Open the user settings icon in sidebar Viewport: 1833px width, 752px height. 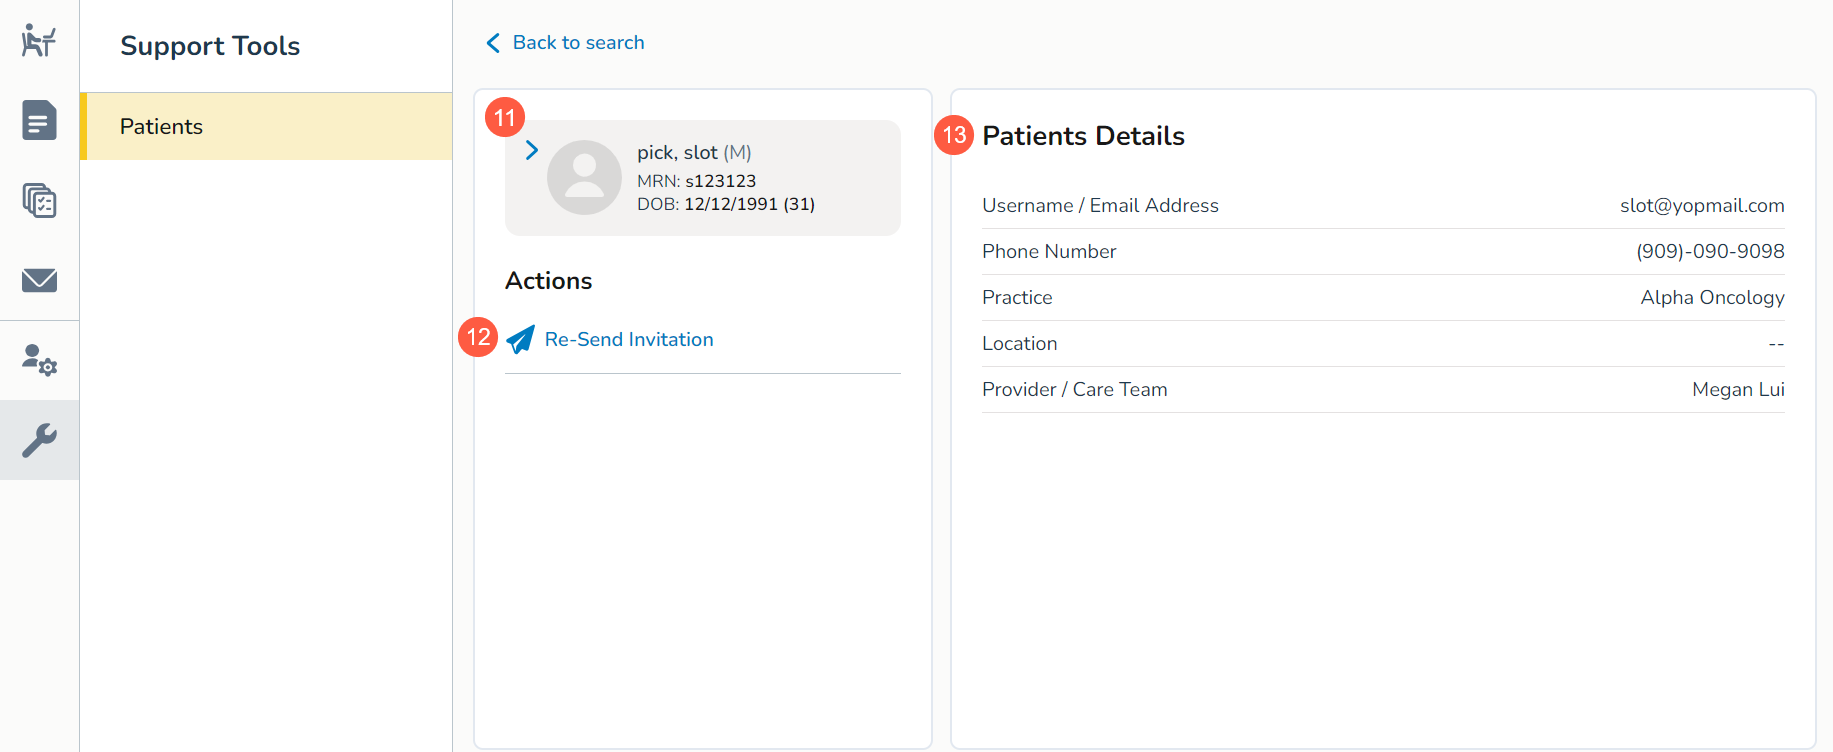(x=39, y=360)
